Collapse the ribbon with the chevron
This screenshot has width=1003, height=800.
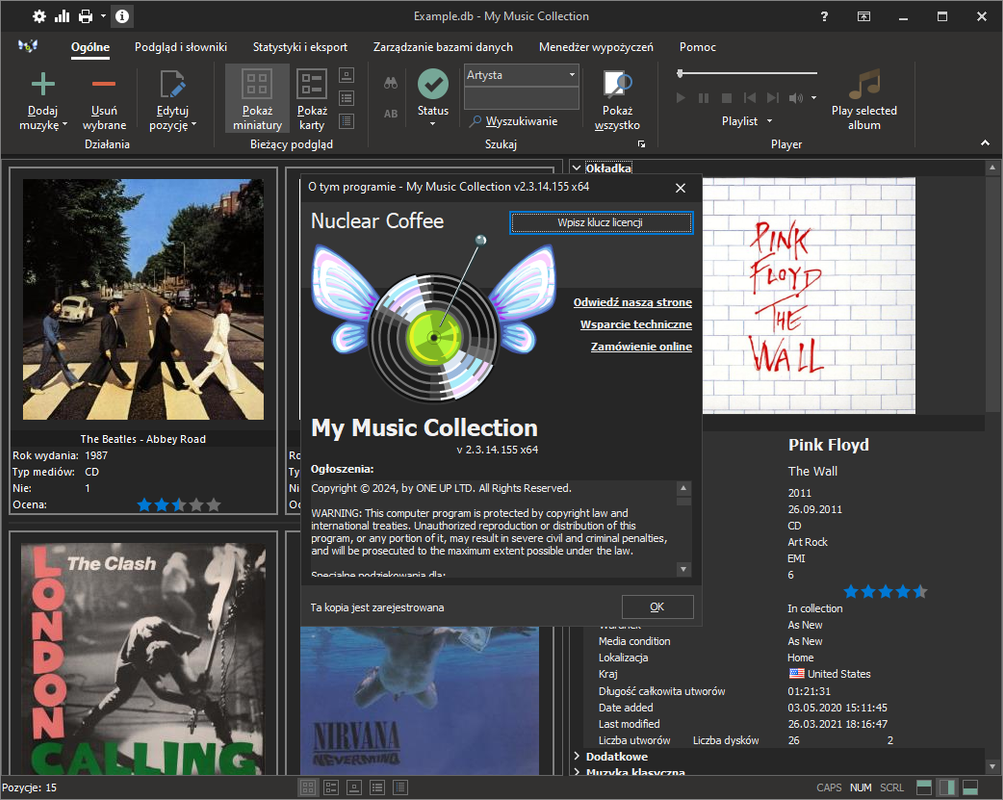coord(985,143)
